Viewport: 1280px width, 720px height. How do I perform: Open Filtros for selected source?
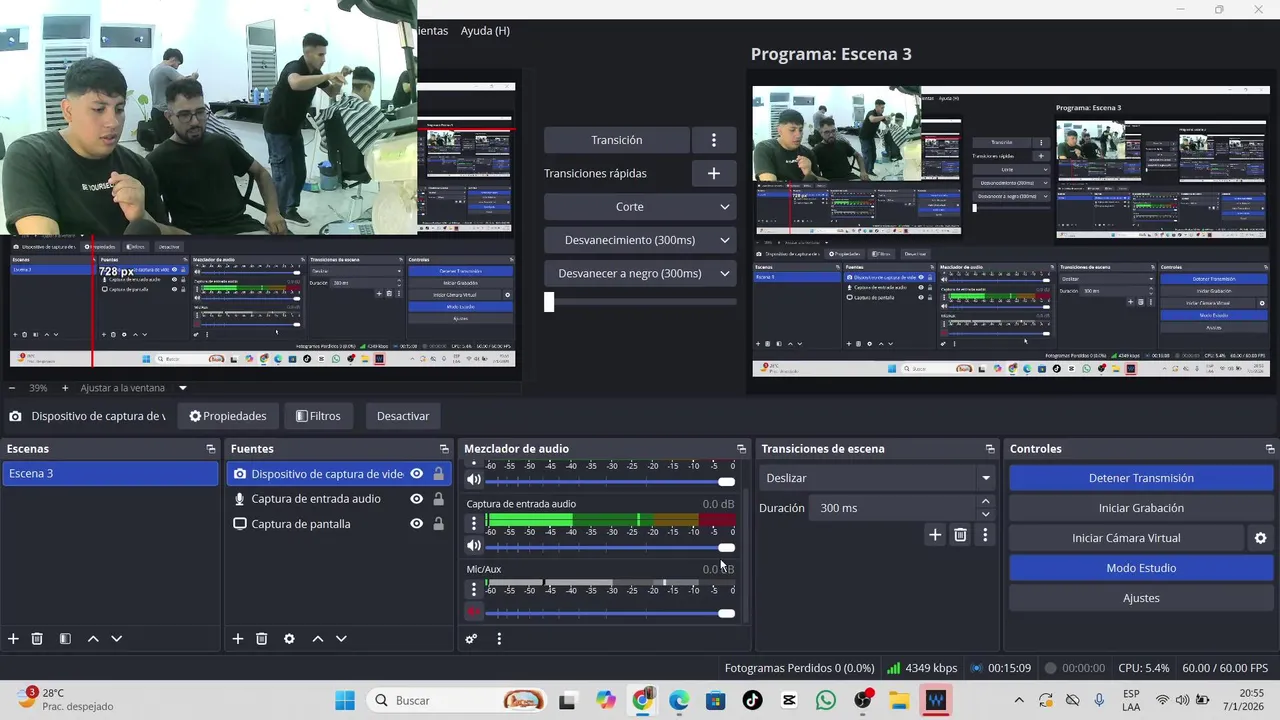tap(318, 416)
